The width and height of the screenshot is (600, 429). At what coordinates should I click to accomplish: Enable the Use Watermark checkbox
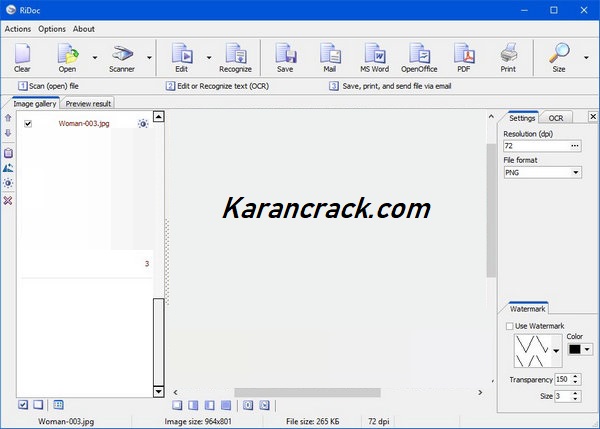click(509, 326)
